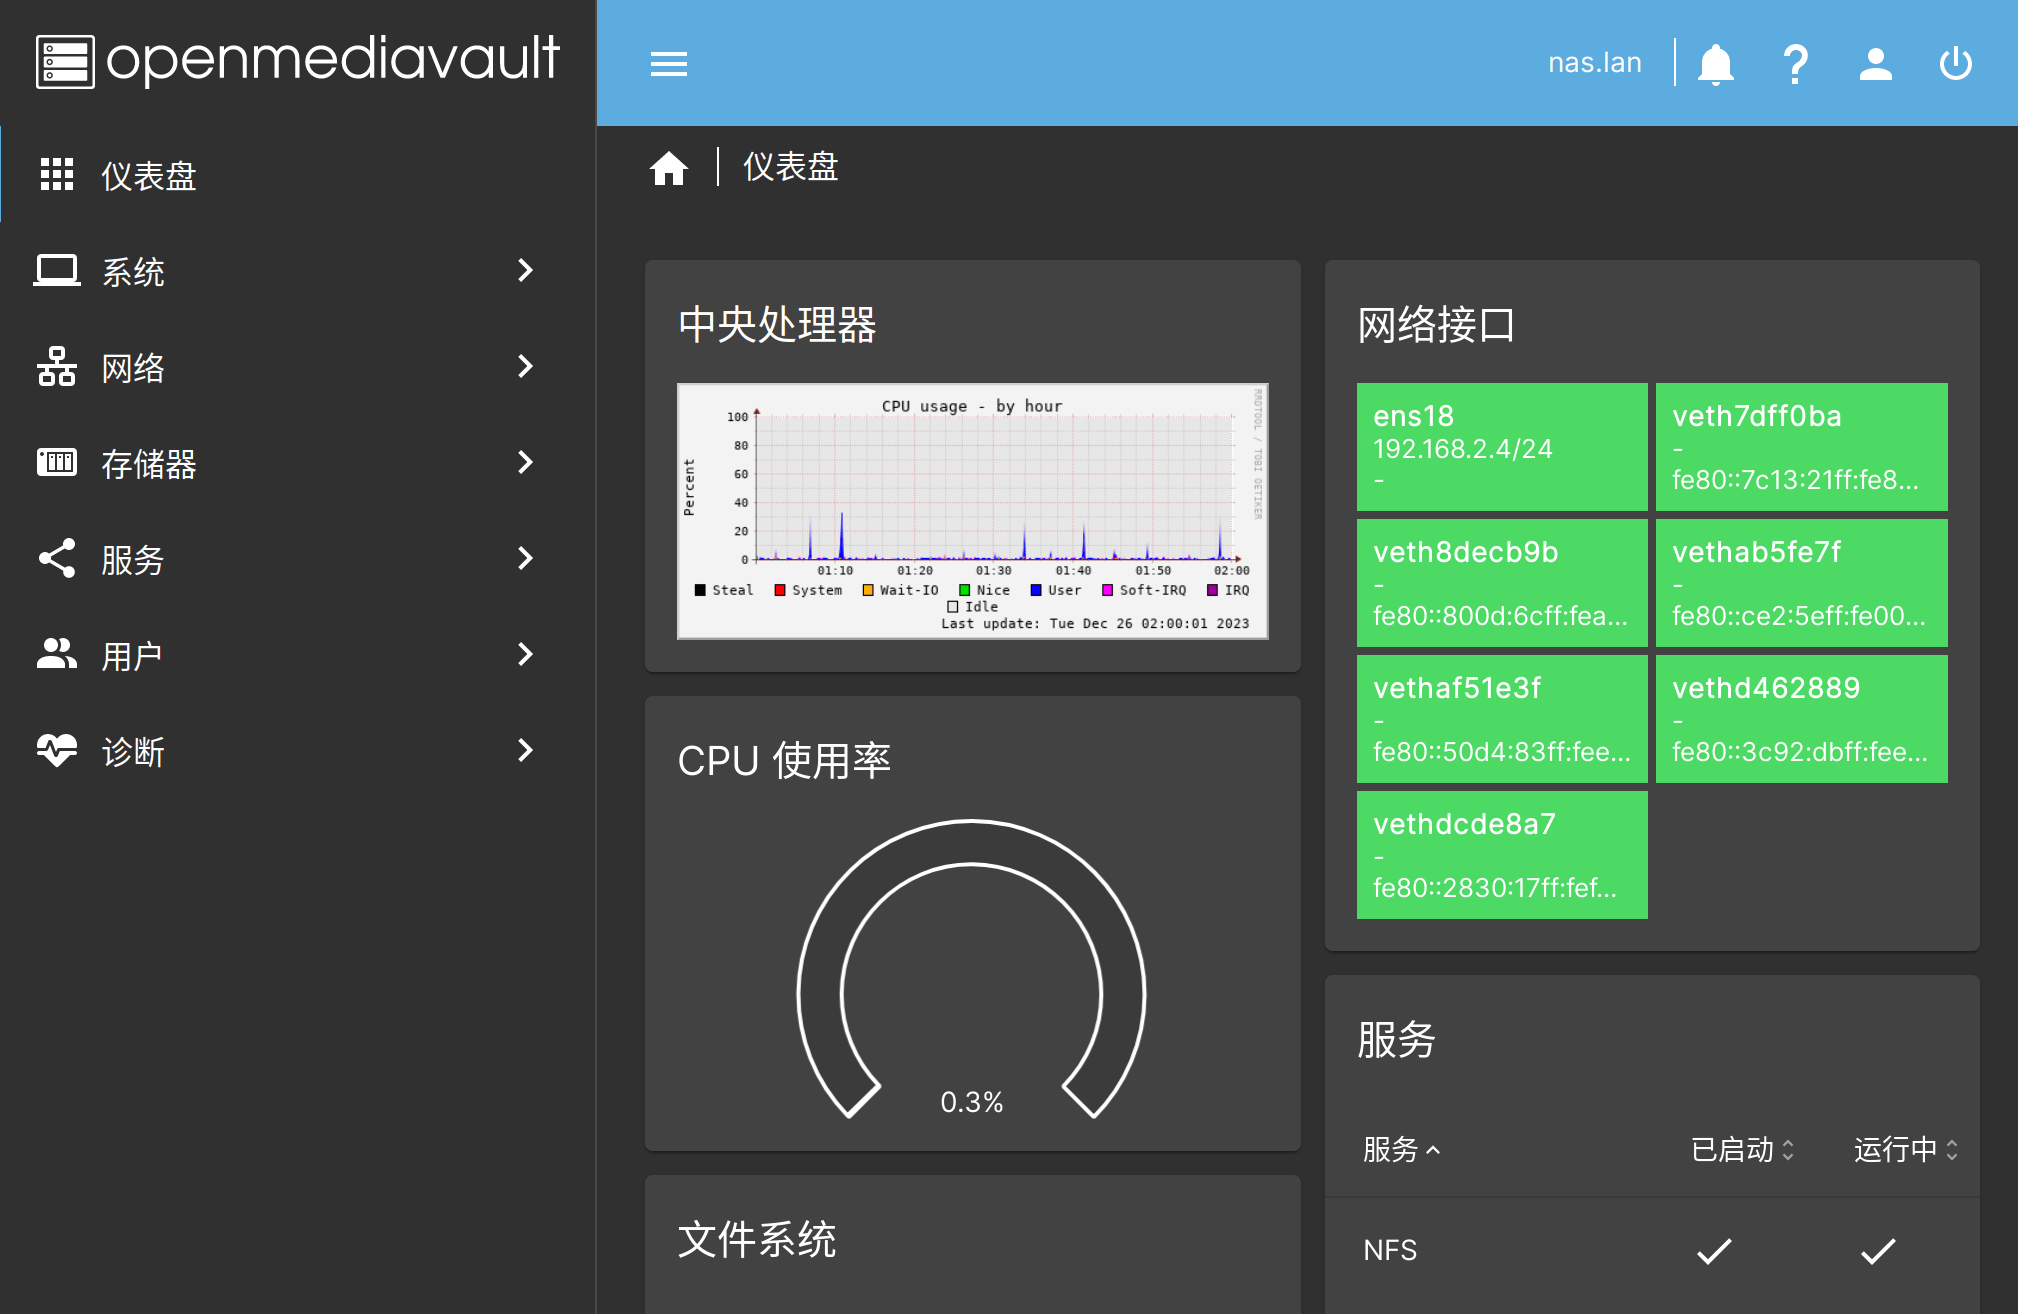2018x1314 pixels.
Task: Click the people icon beside 用户
Action: (x=57, y=654)
